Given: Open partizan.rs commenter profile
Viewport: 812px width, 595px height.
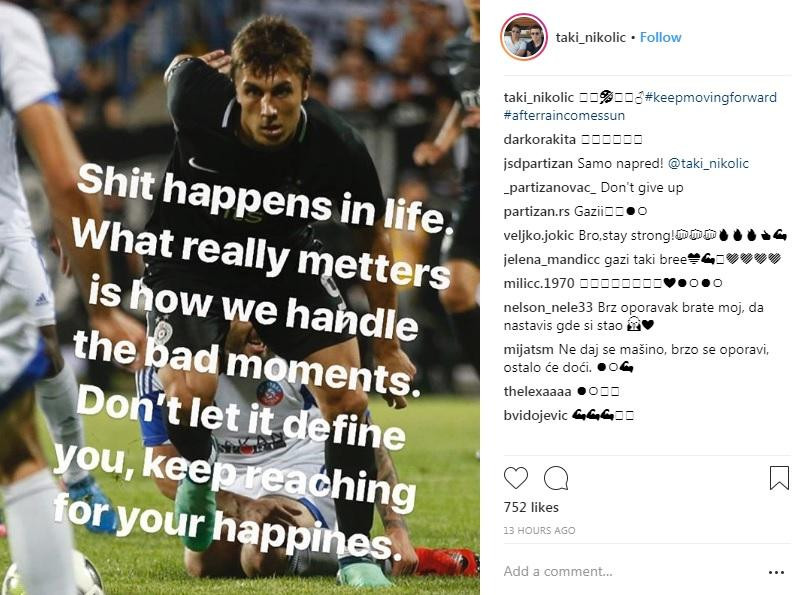Looking at the screenshot, I should [536, 211].
